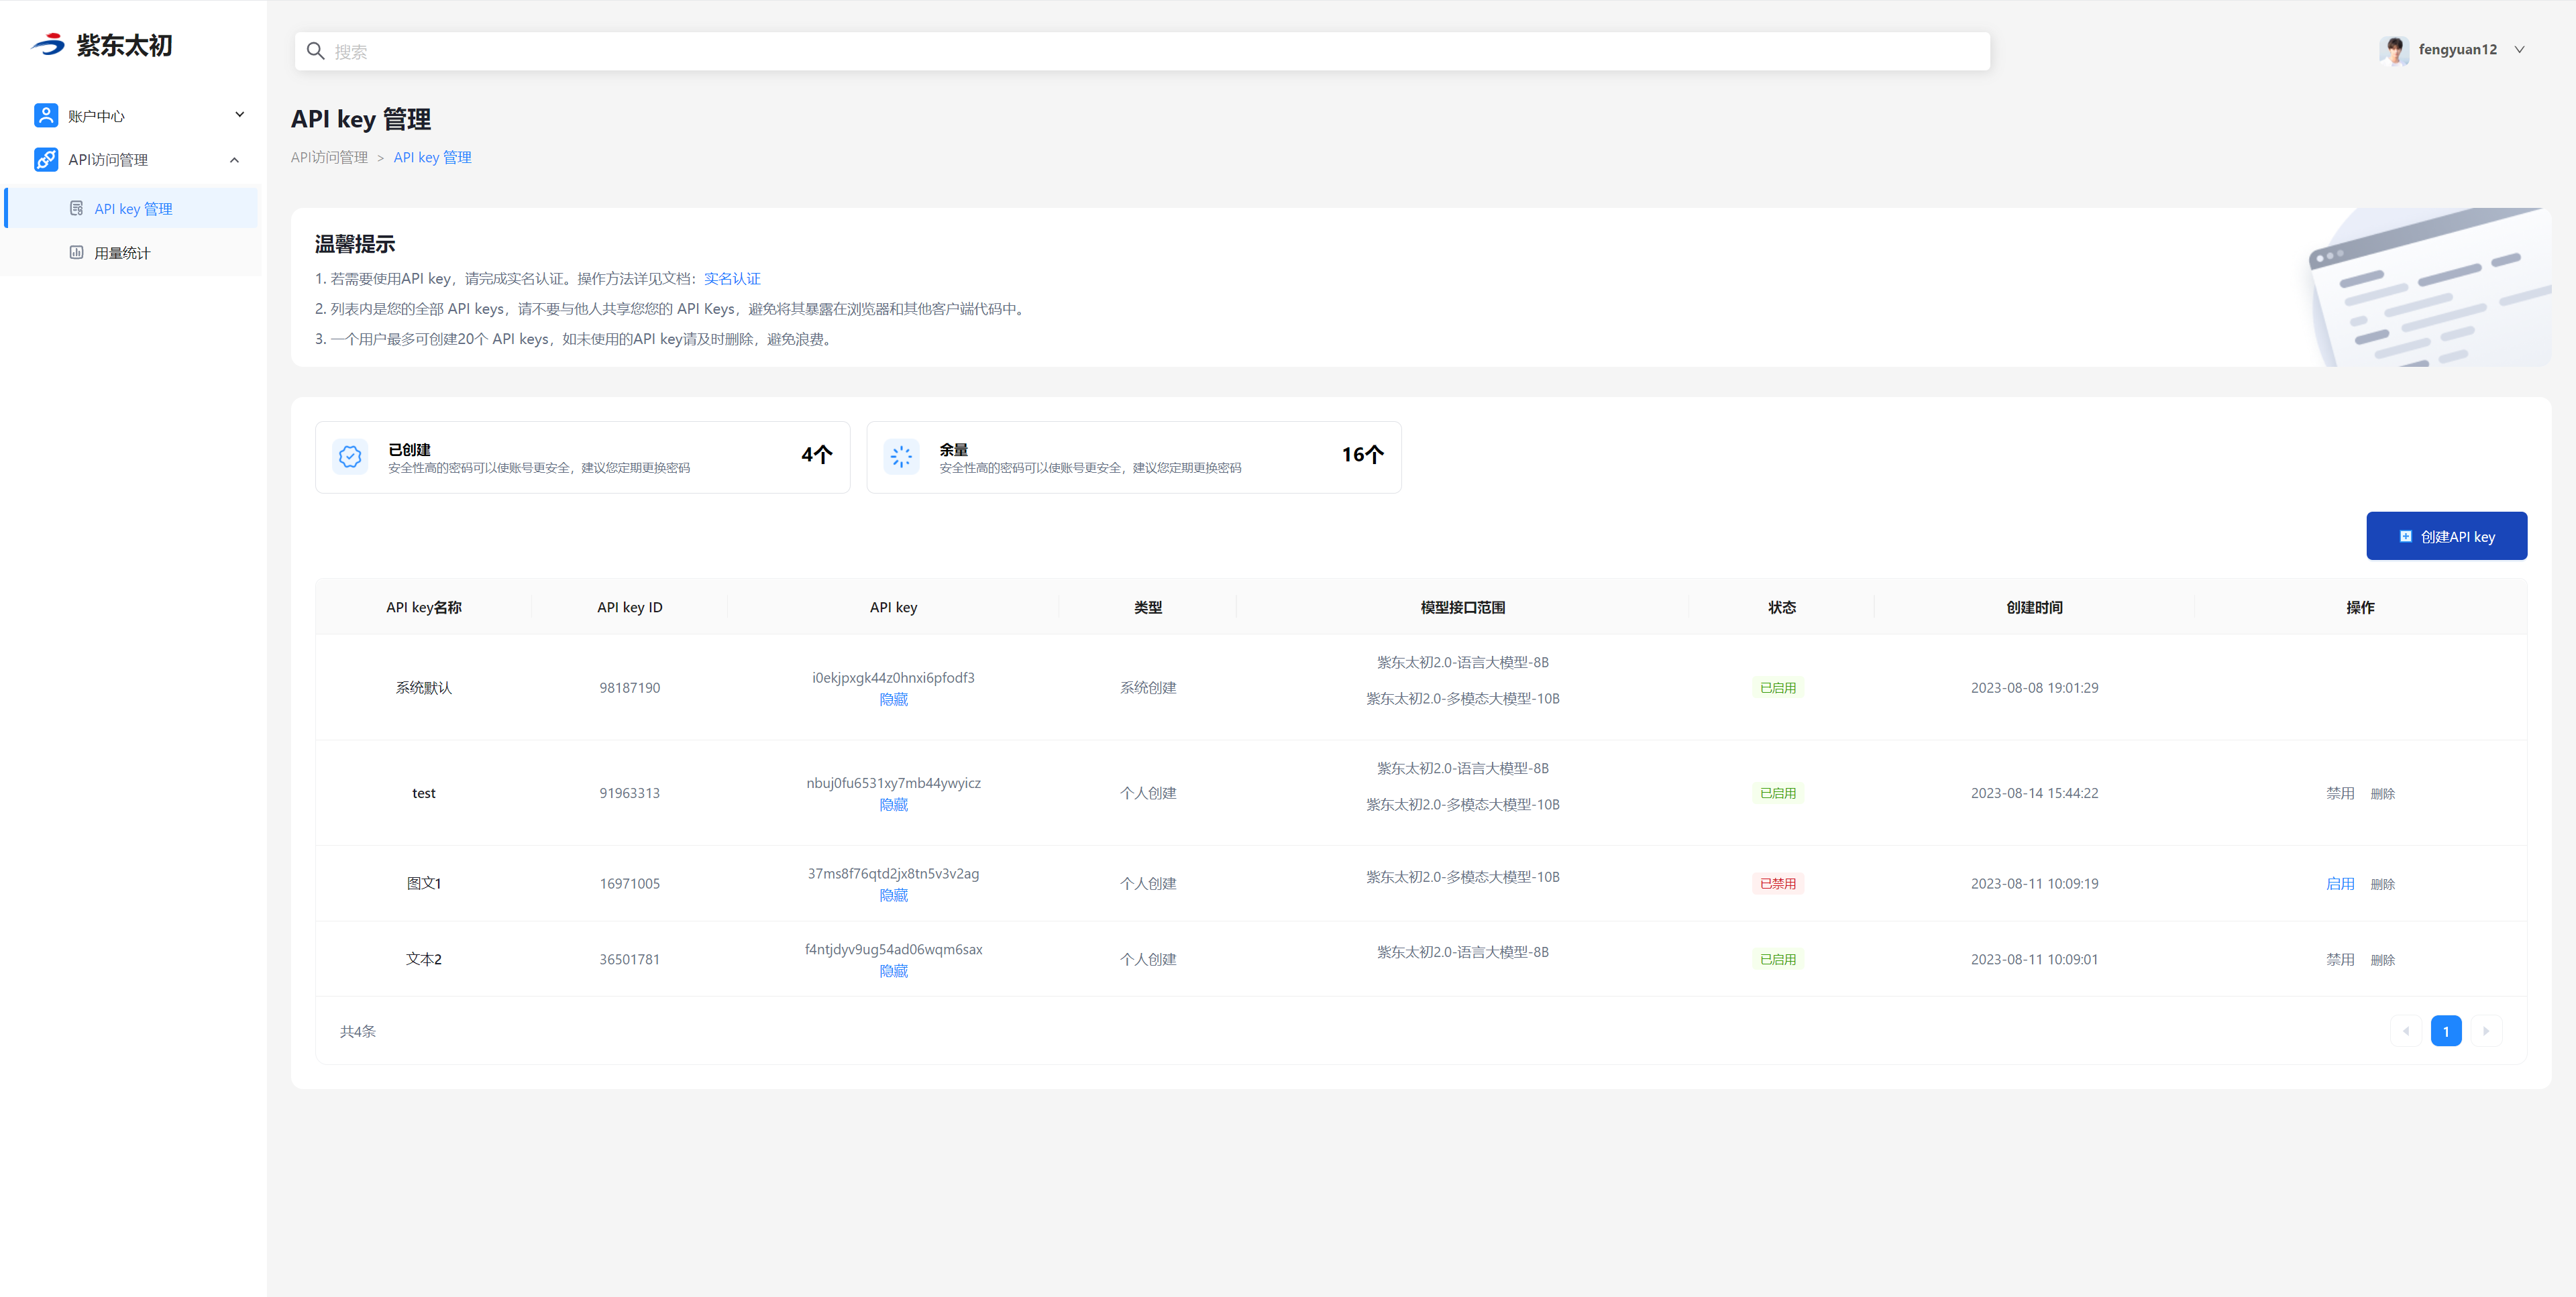The height and width of the screenshot is (1297, 2576).
Task: Click the 状态 column header
Action: (1782, 608)
